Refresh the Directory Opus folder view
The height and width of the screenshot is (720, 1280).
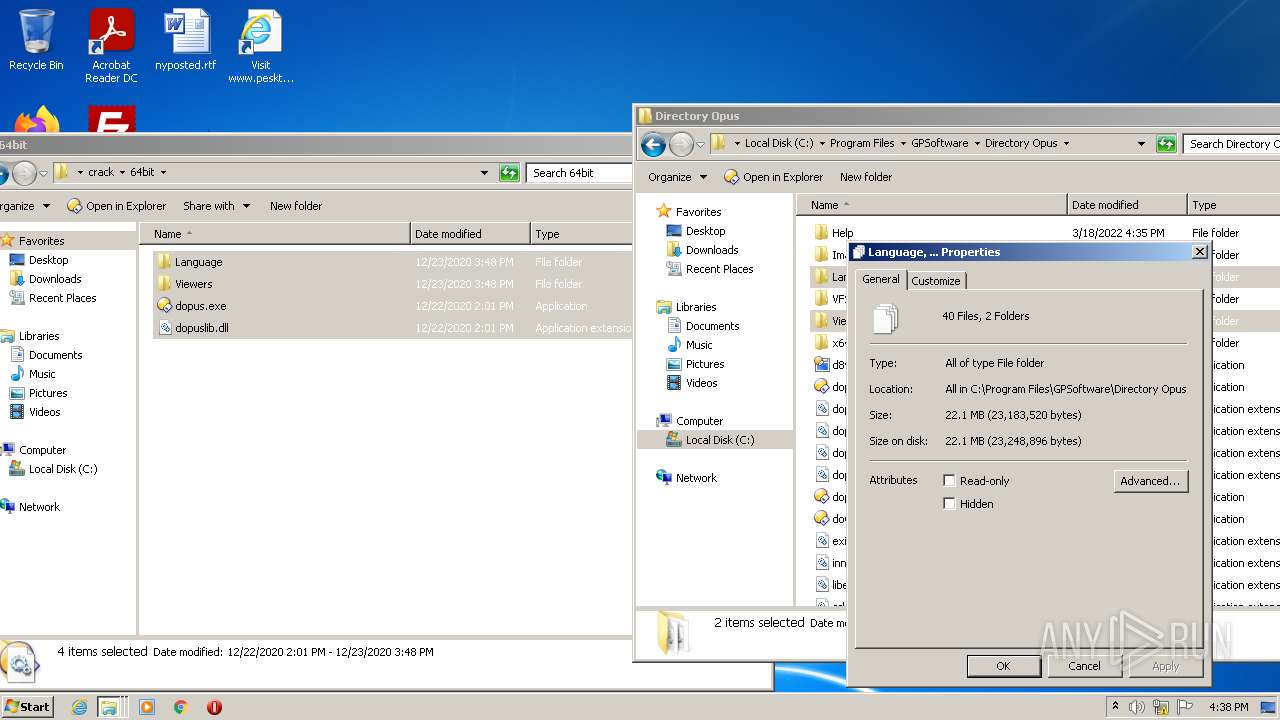tap(1165, 144)
